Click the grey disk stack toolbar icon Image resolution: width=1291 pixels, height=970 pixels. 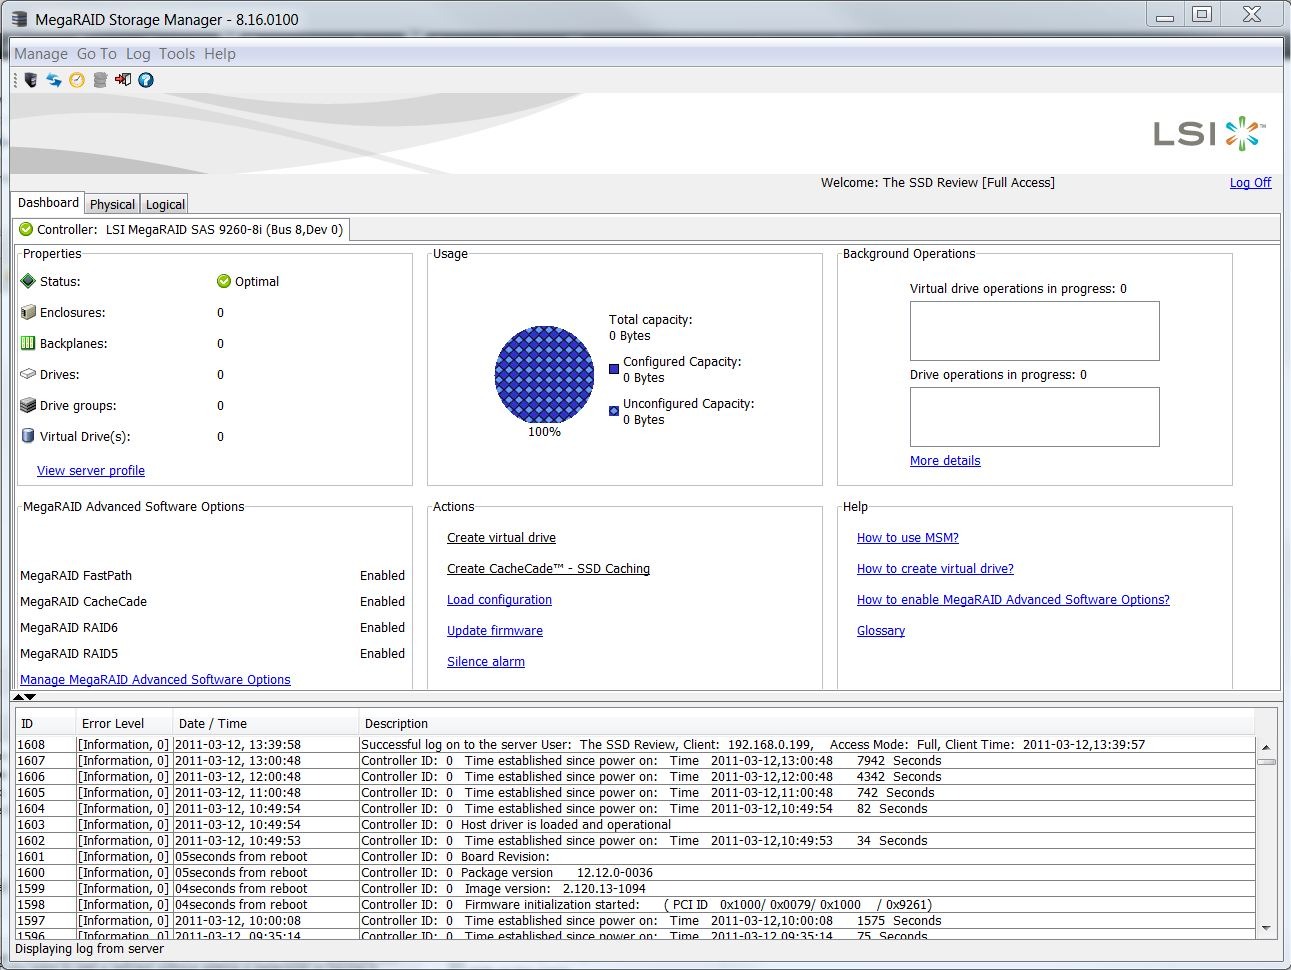100,80
